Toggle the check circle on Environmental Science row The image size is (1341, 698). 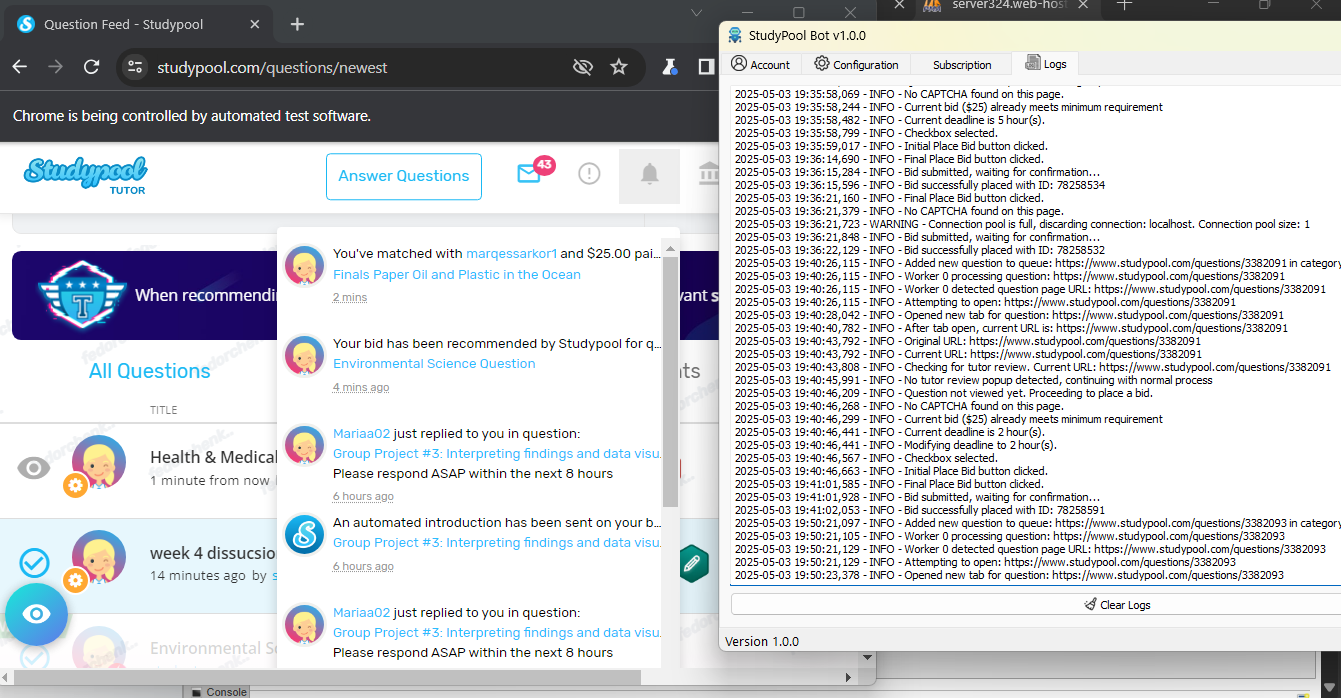coord(34,656)
